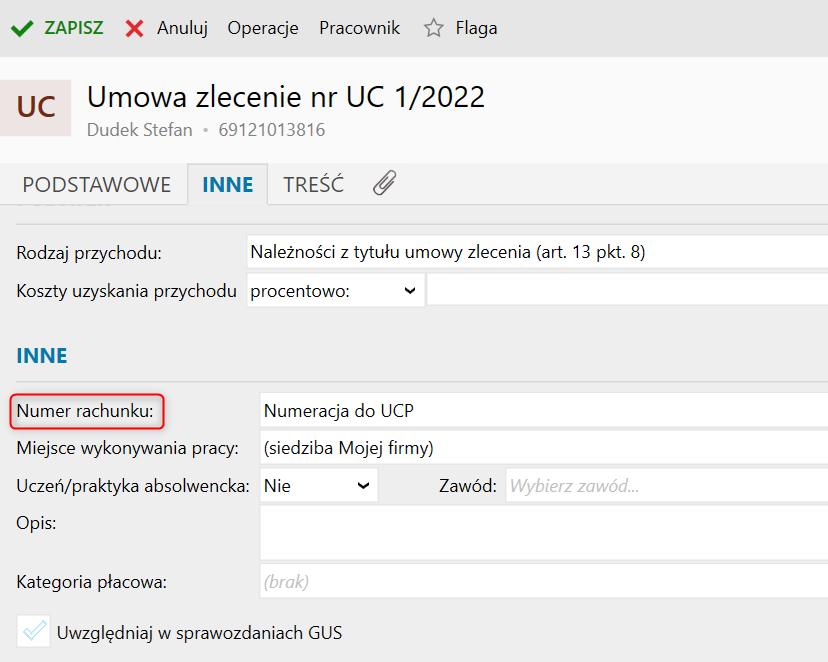Open the Pracownik menu

[x=360, y=28]
